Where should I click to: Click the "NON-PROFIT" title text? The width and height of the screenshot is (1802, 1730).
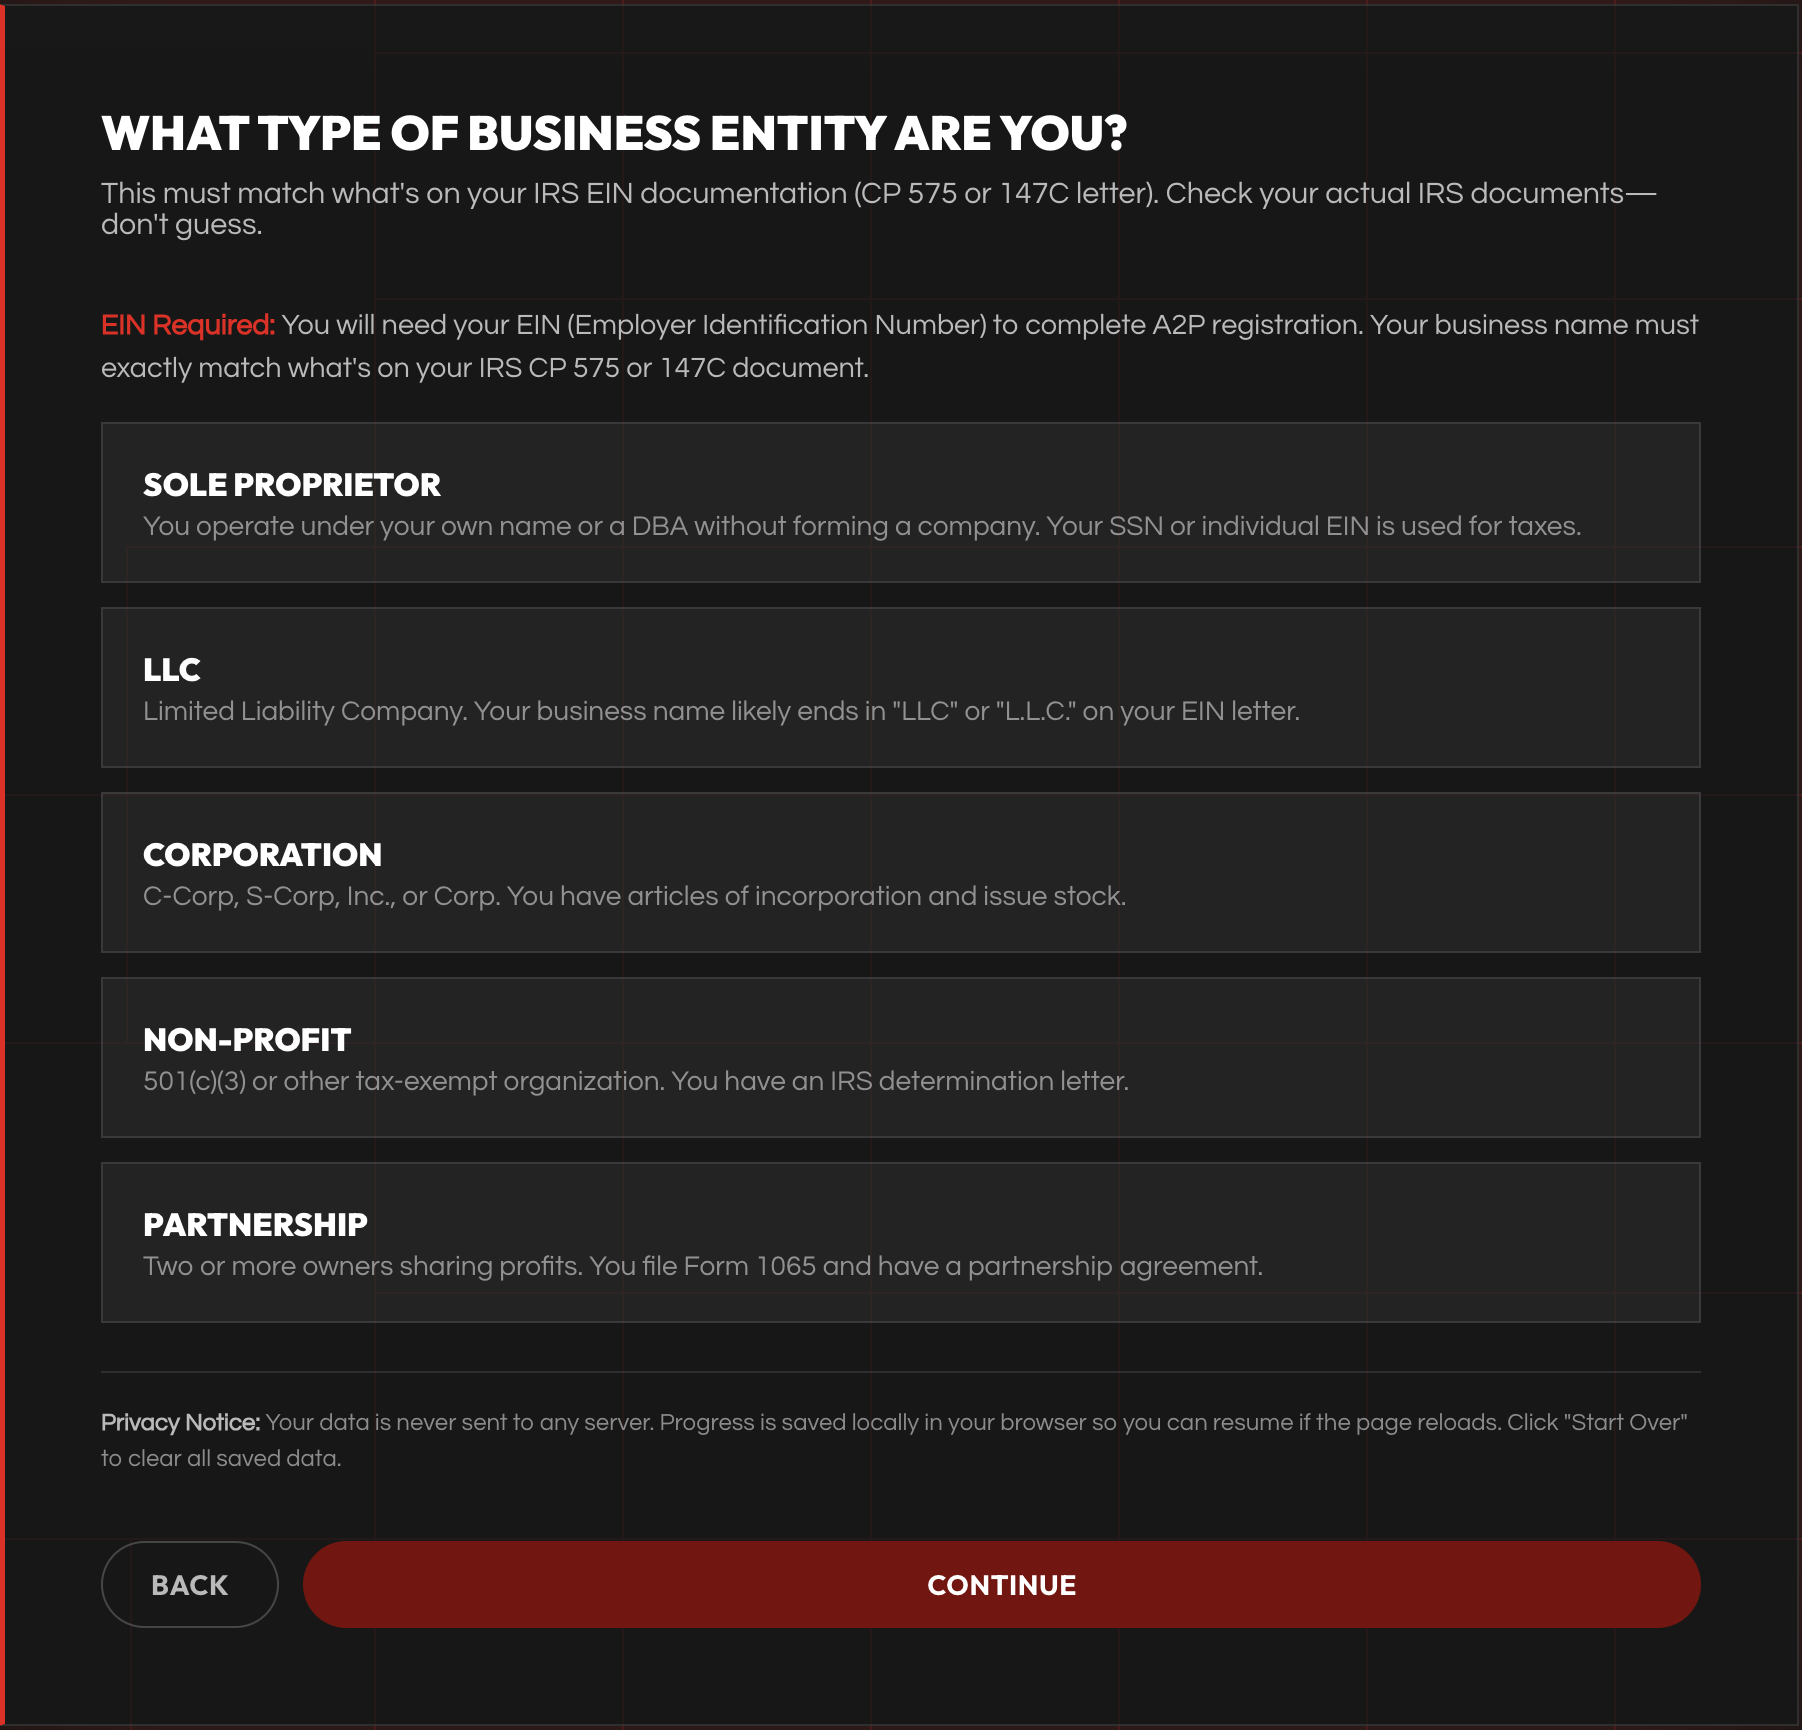[x=247, y=1040]
